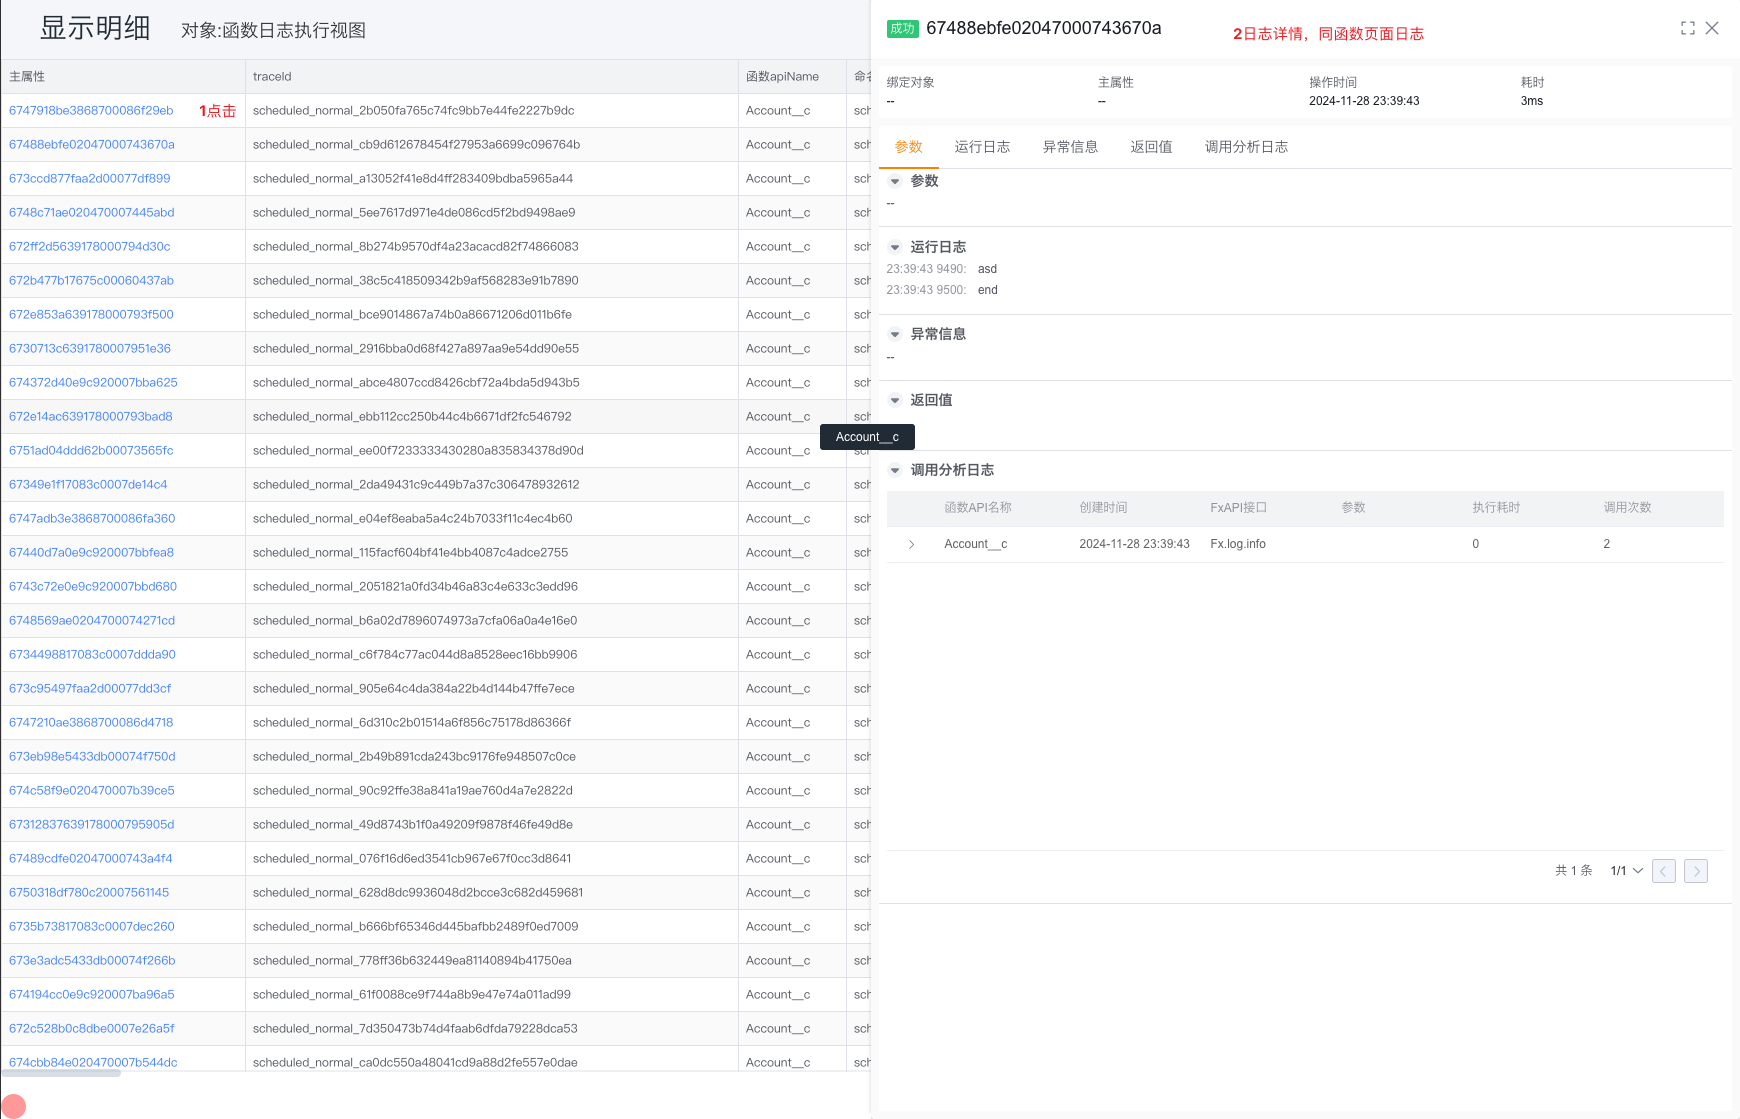Switch to the 运行日志 tab

click(x=982, y=147)
